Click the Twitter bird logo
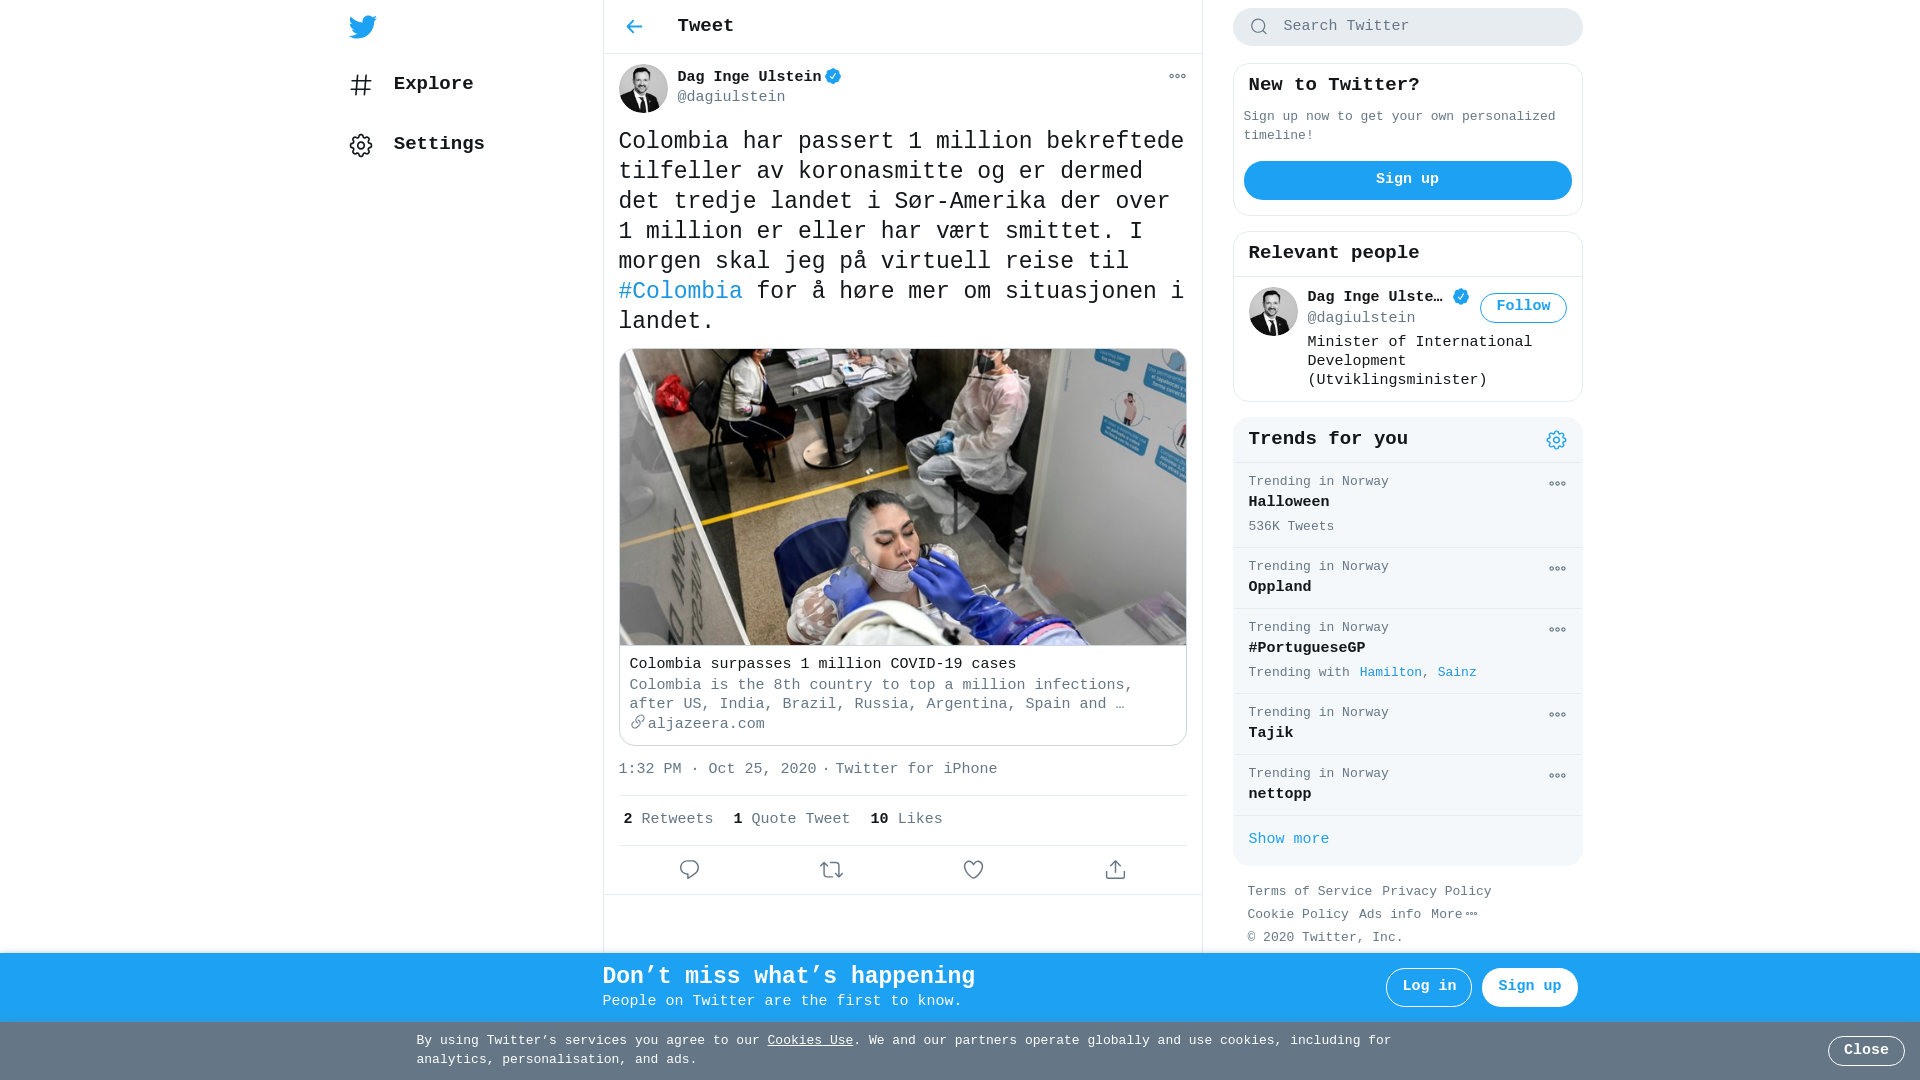The width and height of the screenshot is (1920, 1080). click(x=363, y=27)
